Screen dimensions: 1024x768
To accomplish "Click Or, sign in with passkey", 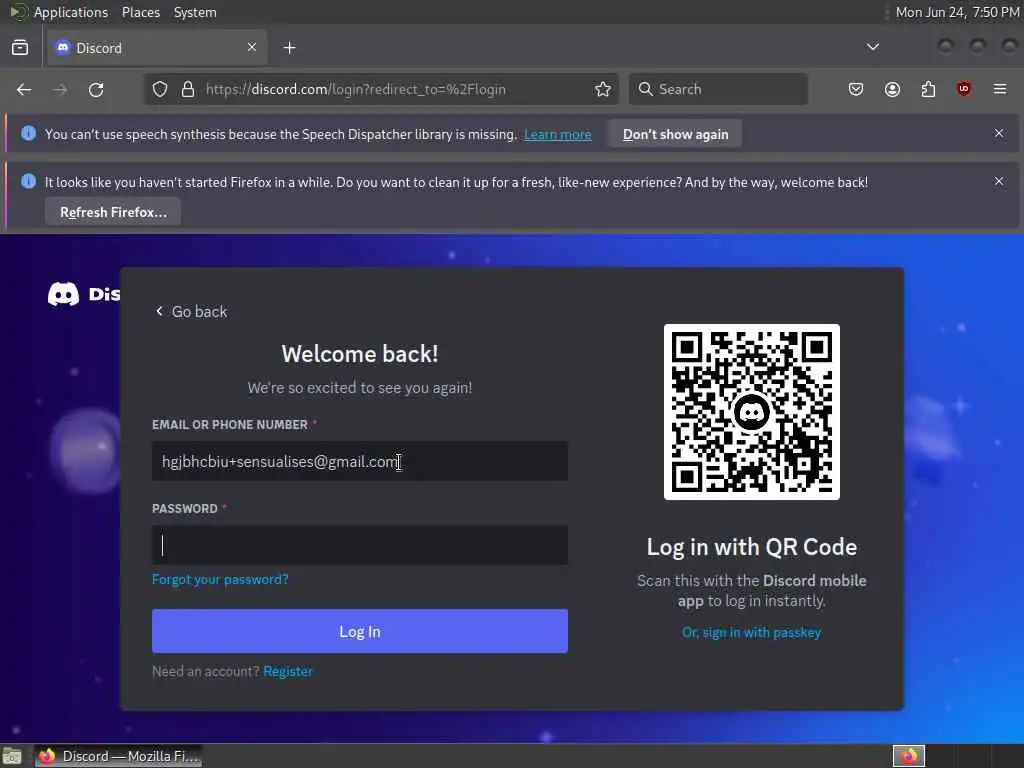I will (752, 632).
